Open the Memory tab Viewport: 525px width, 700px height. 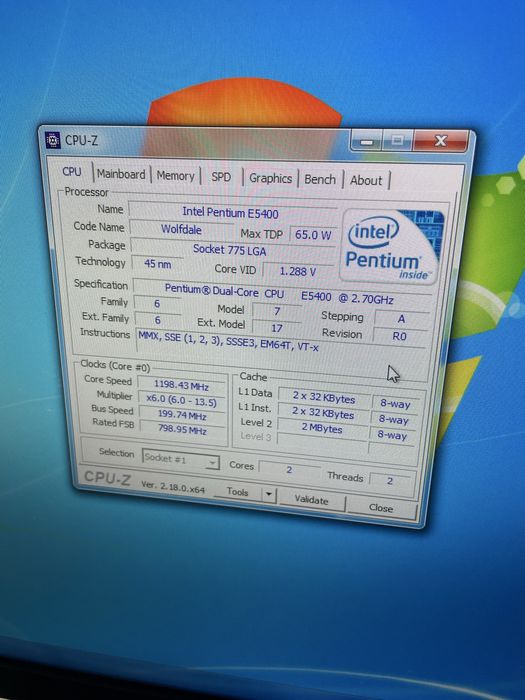pyautogui.click(x=175, y=176)
